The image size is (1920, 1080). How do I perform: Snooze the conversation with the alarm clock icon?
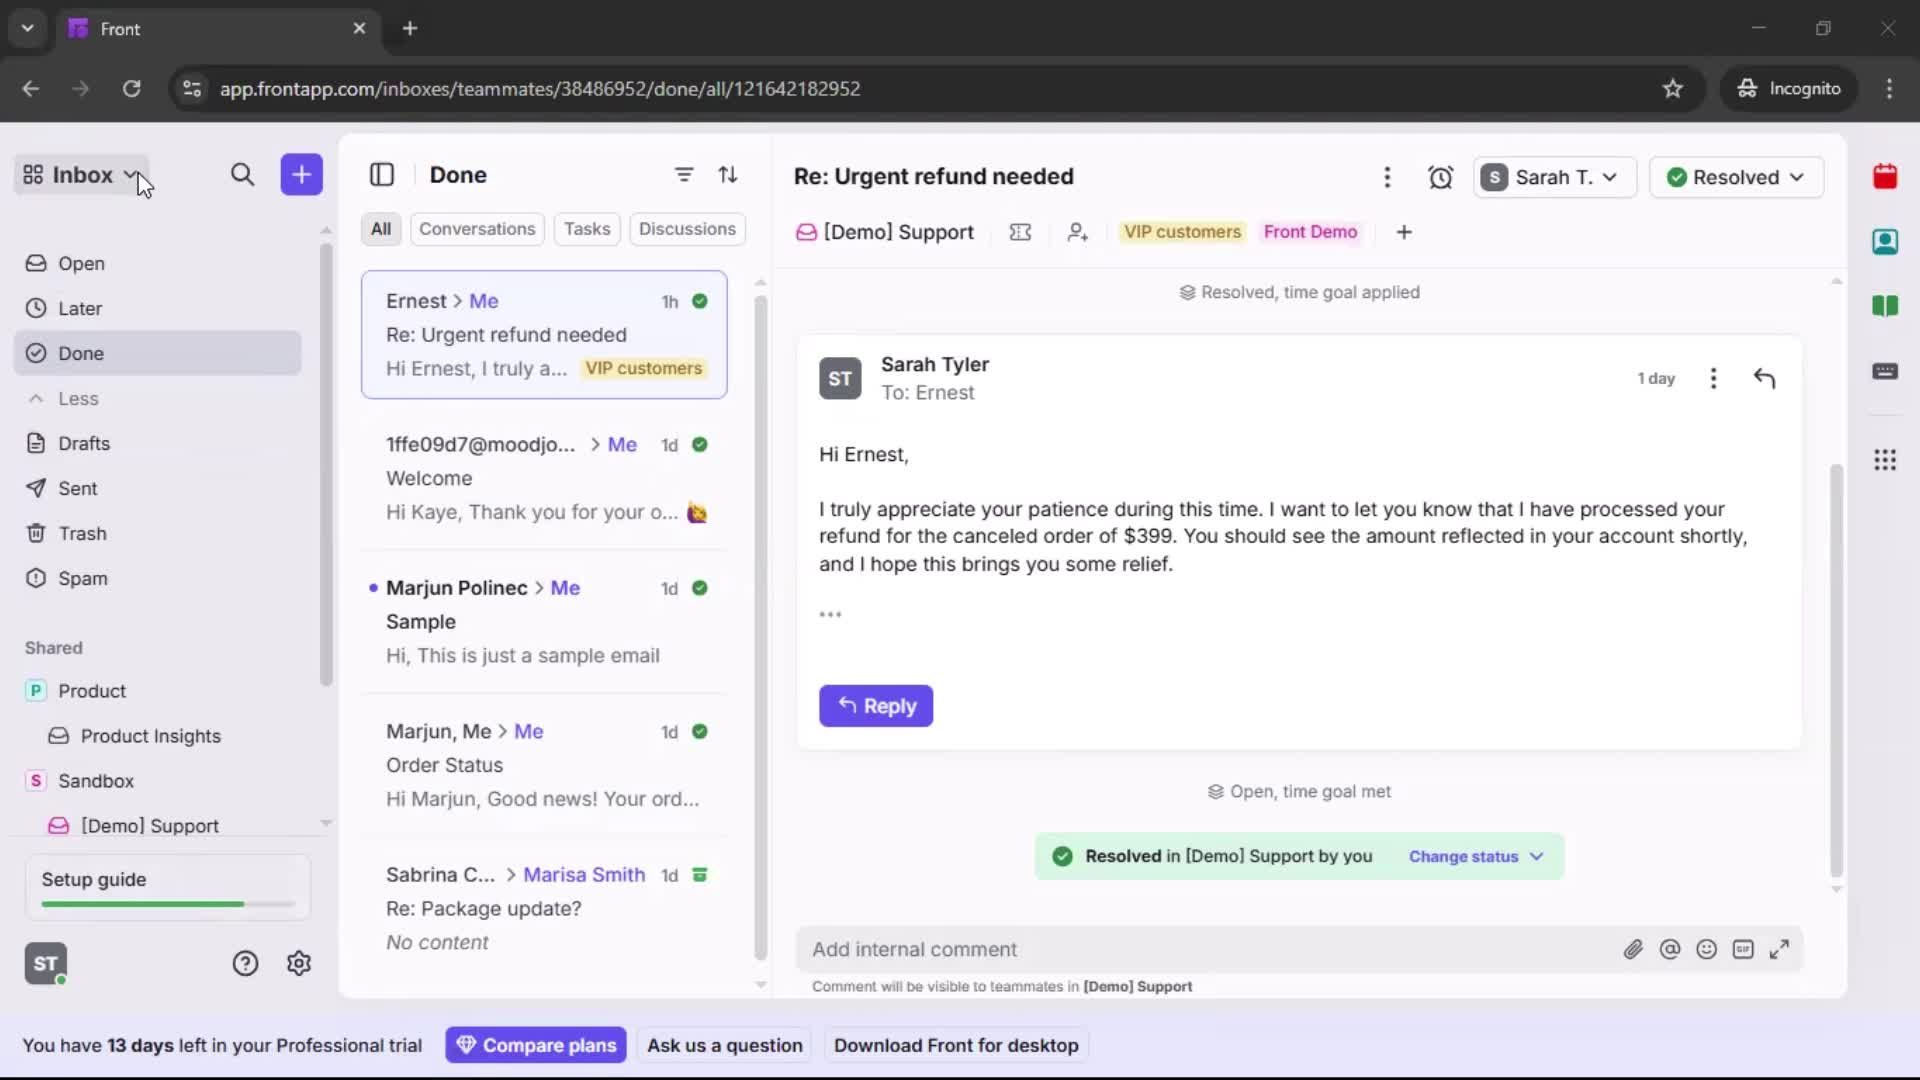click(x=1442, y=177)
